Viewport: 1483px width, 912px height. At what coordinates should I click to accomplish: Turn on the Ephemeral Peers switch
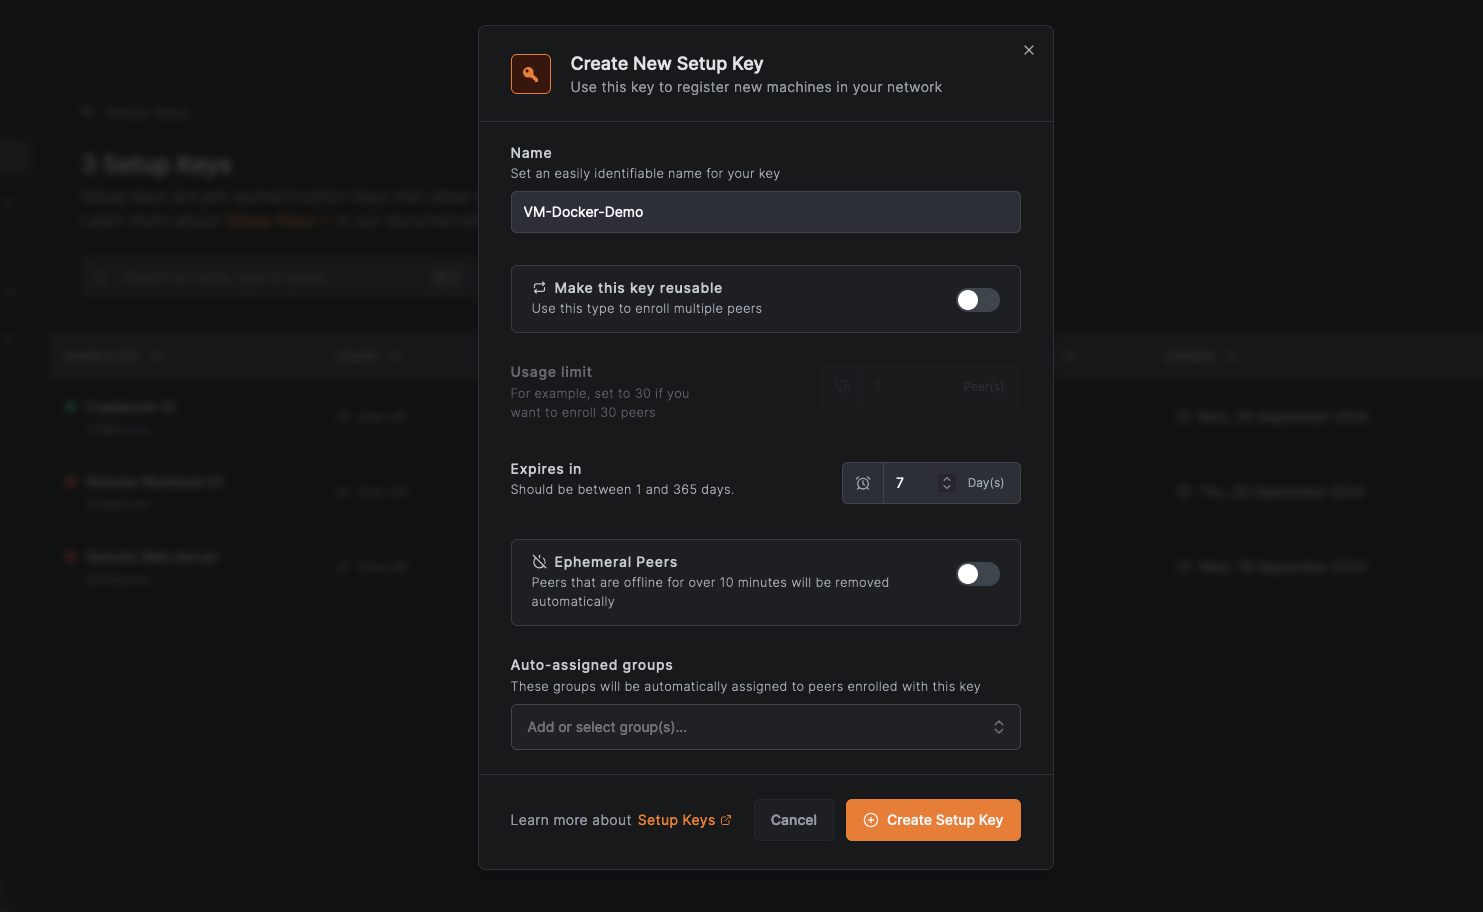click(x=977, y=574)
